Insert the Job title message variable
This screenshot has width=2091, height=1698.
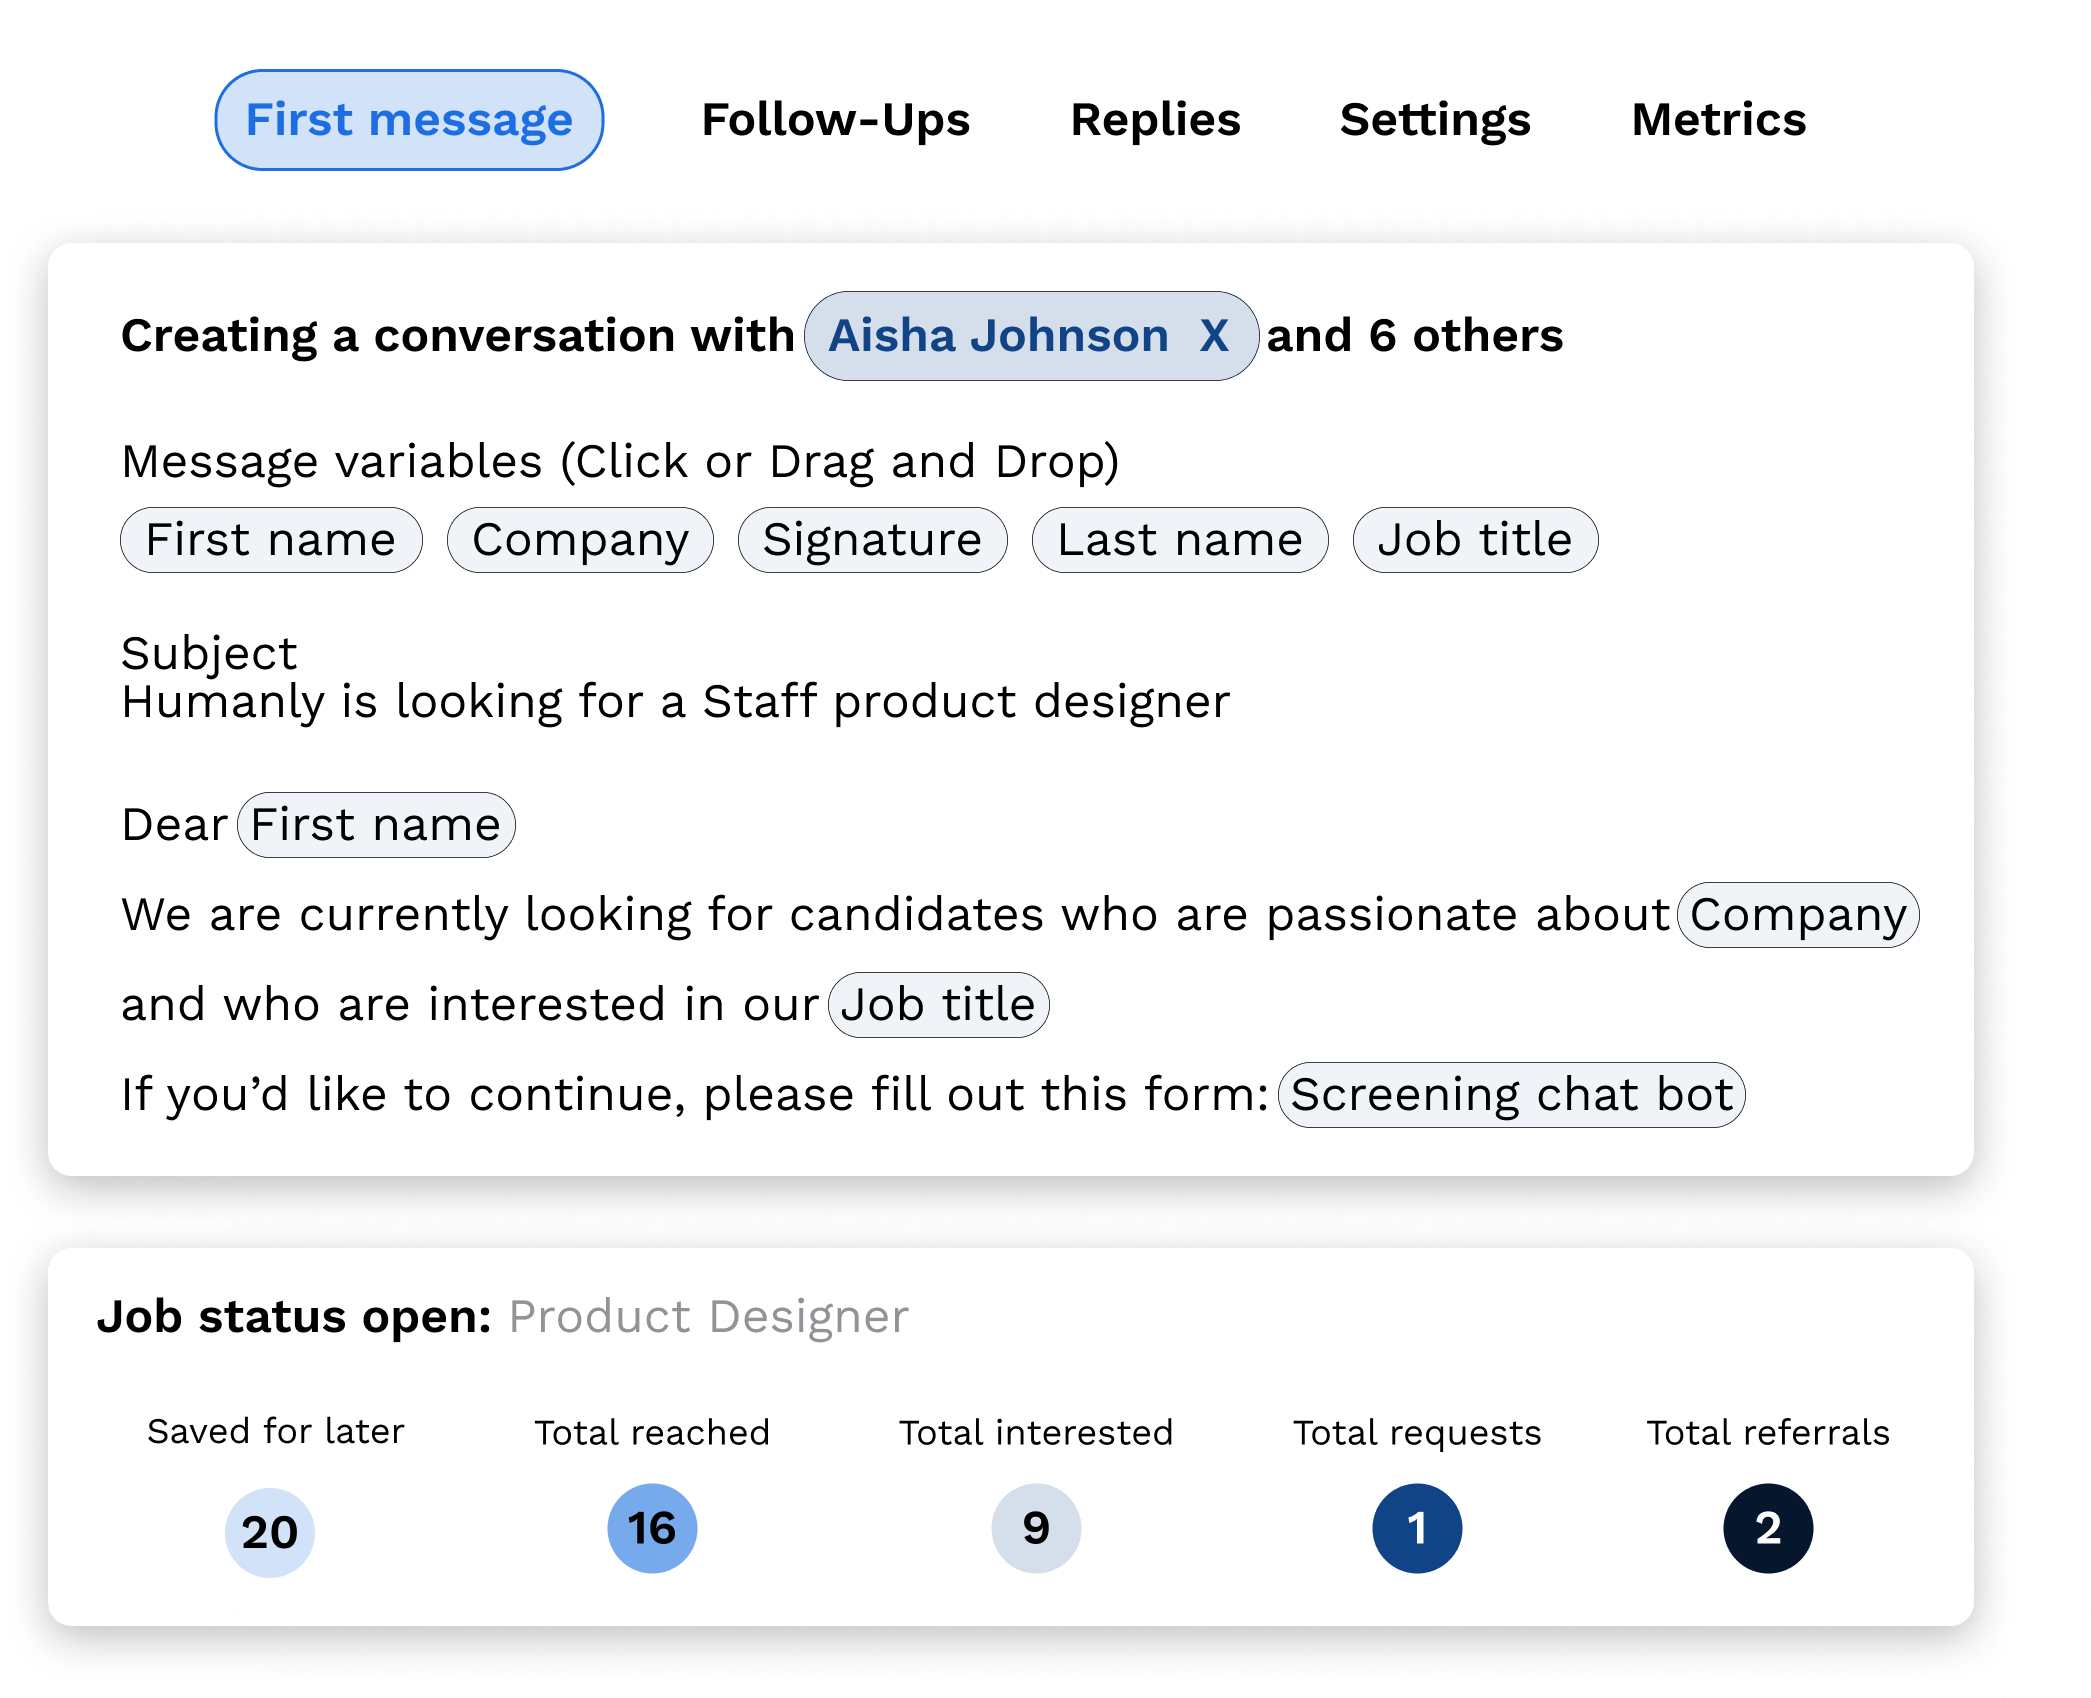(1475, 540)
